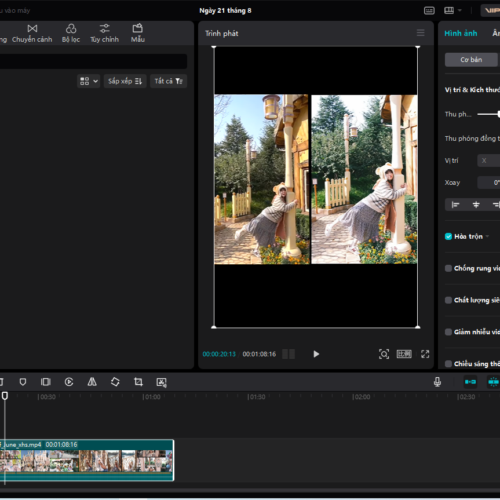Toggle the Hòa trộn checkbox
500x500 pixels.
tap(448, 236)
